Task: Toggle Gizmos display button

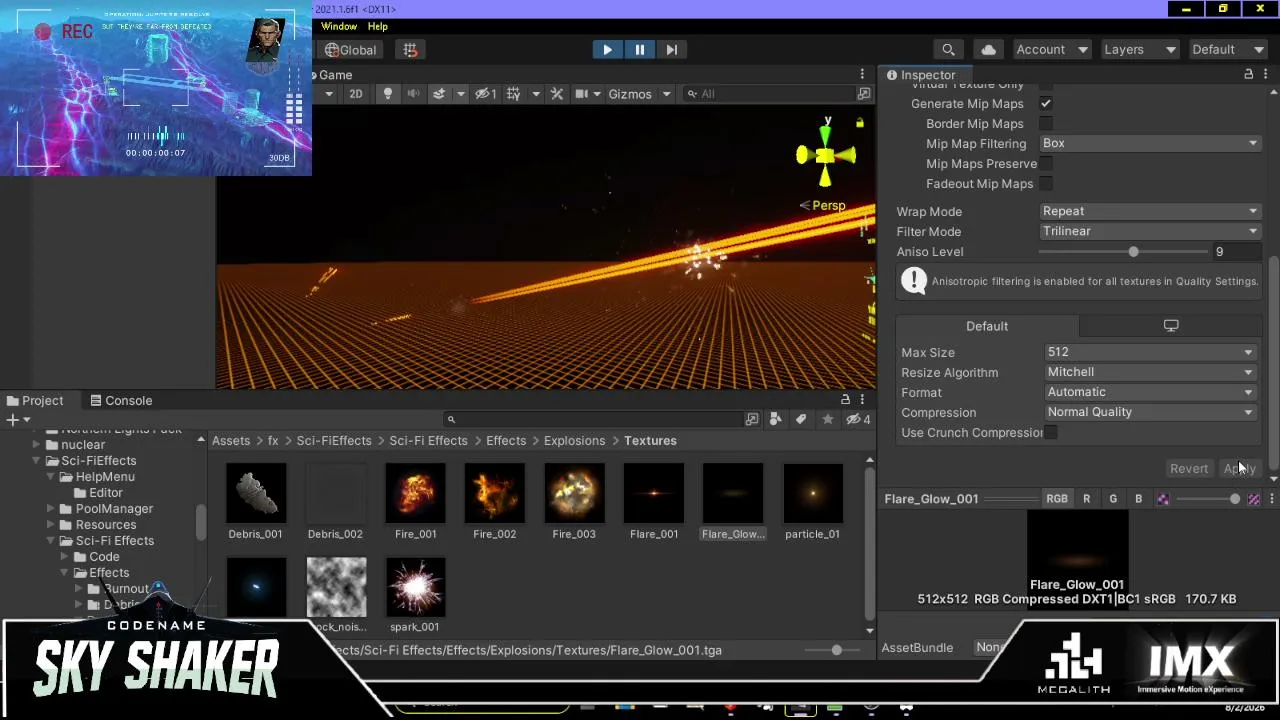Action: pyautogui.click(x=629, y=94)
